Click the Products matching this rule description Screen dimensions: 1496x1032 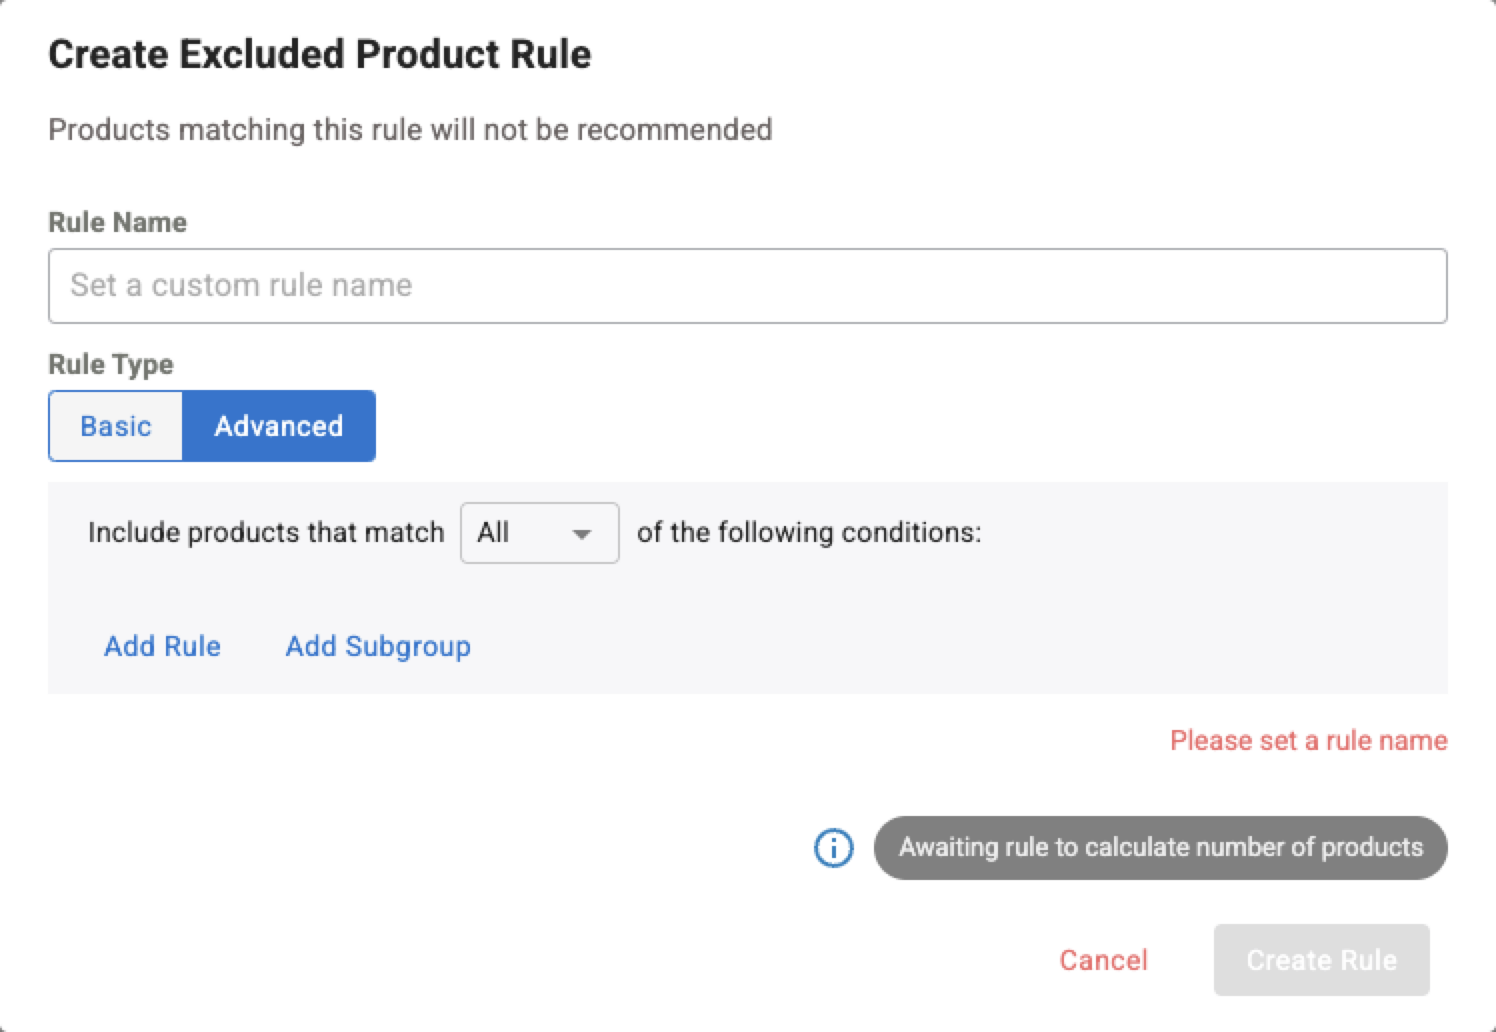[x=410, y=130]
